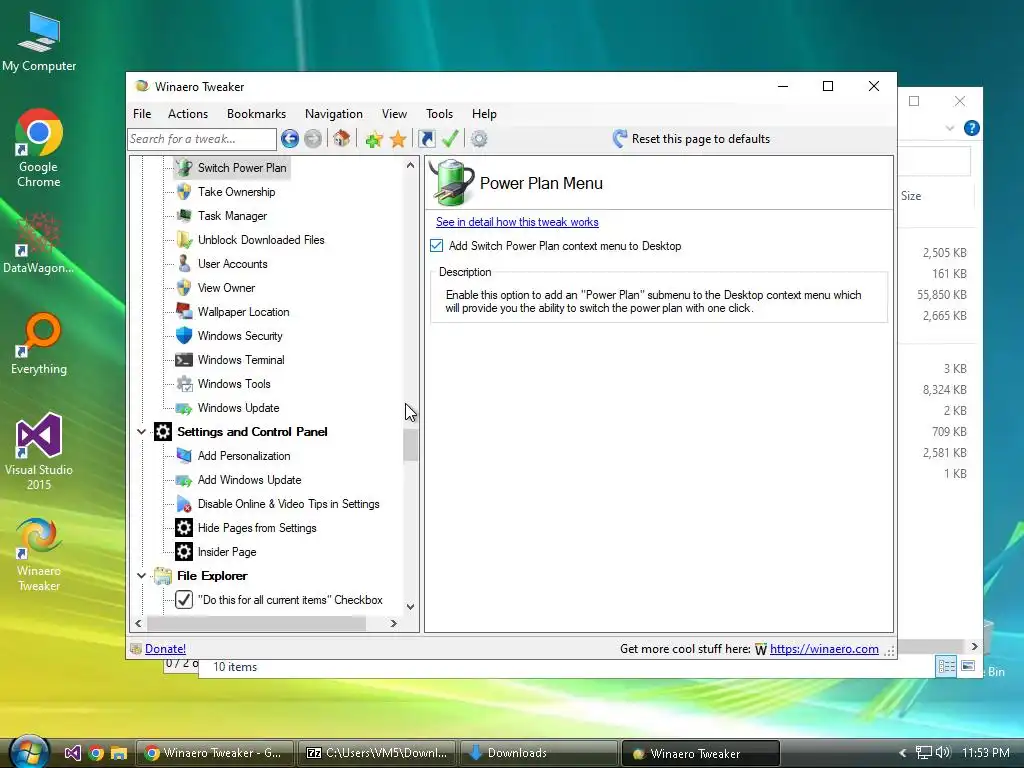The height and width of the screenshot is (768, 1024).
Task: Open the Actions menu
Action: (x=188, y=114)
